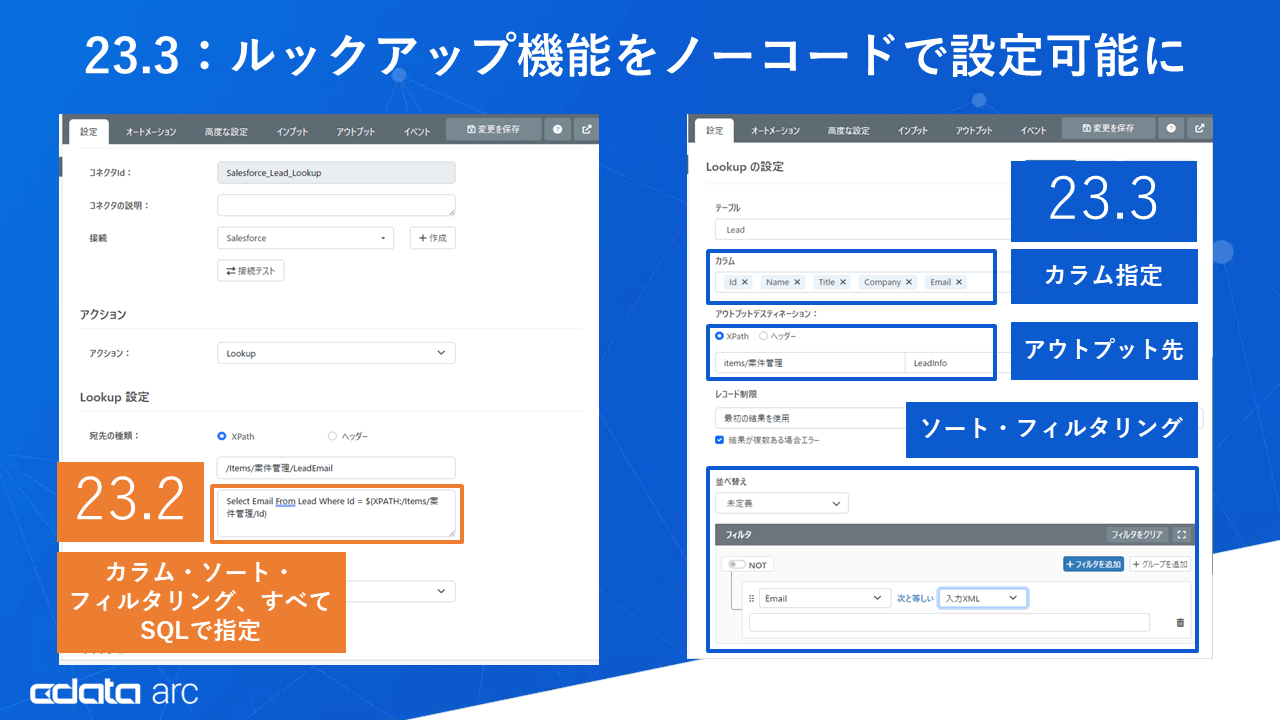The image size is (1280, 720).
Task: Delete the filter row using the trash icon
Action: [1180, 622]
